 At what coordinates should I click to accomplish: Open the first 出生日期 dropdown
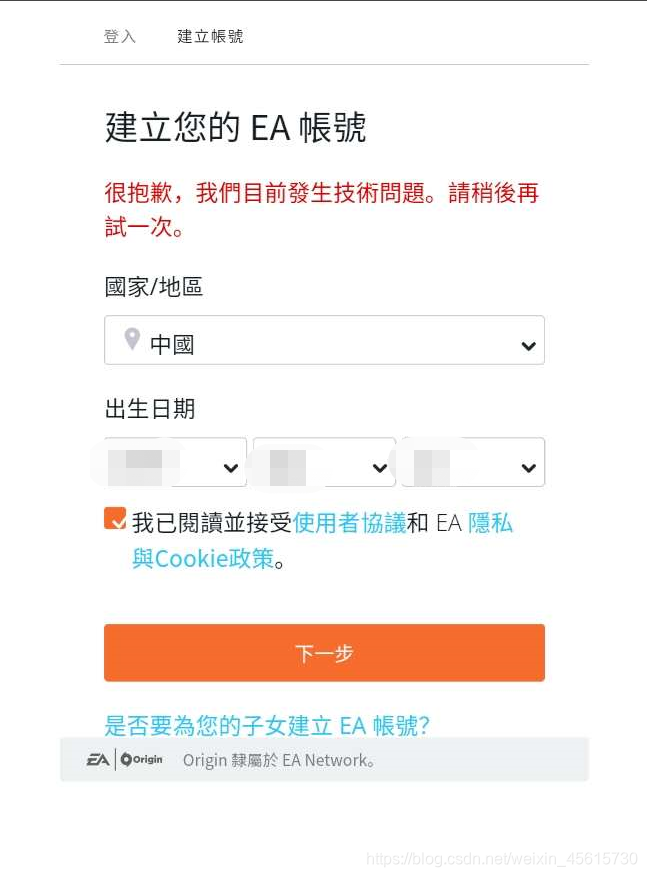[x=175, y=462]
